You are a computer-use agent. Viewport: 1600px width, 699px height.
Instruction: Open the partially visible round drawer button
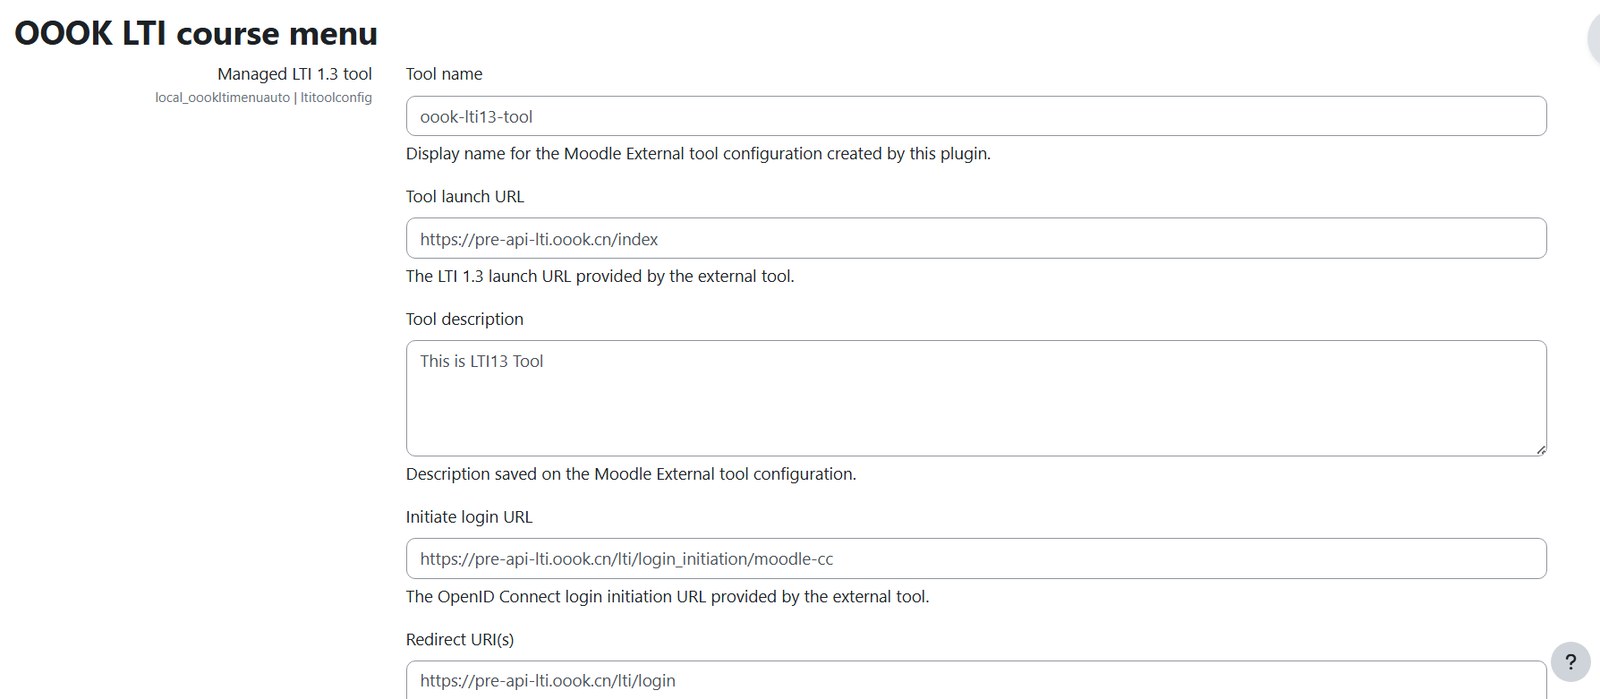[1594, 38]
